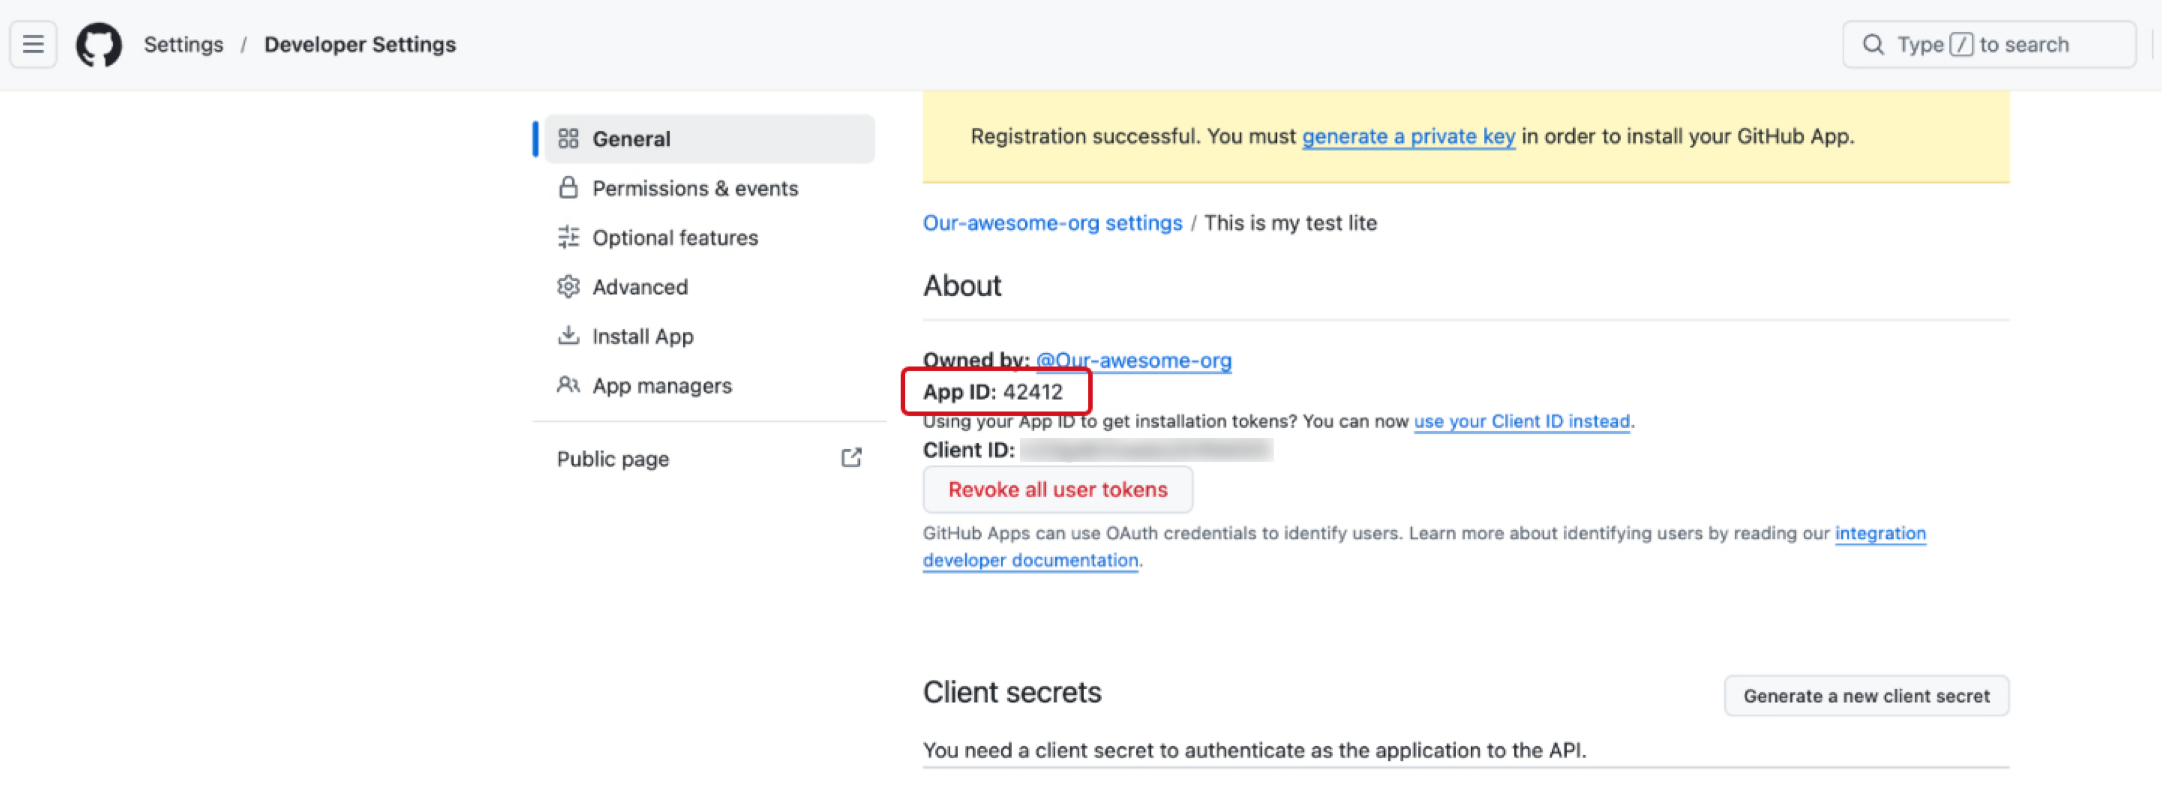The image size is (2162, 812).
Task: Click the Client secrets heading
Action: [1012, 692]
